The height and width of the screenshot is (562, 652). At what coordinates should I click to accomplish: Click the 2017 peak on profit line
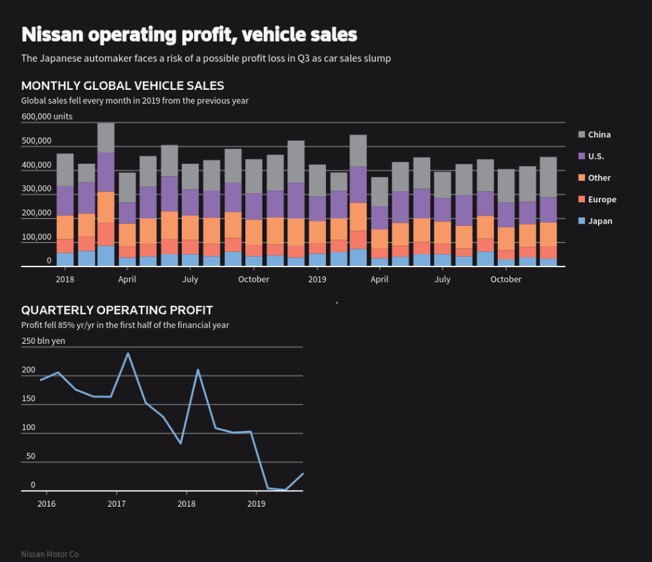pyautogui.click(x=128, y=353)
